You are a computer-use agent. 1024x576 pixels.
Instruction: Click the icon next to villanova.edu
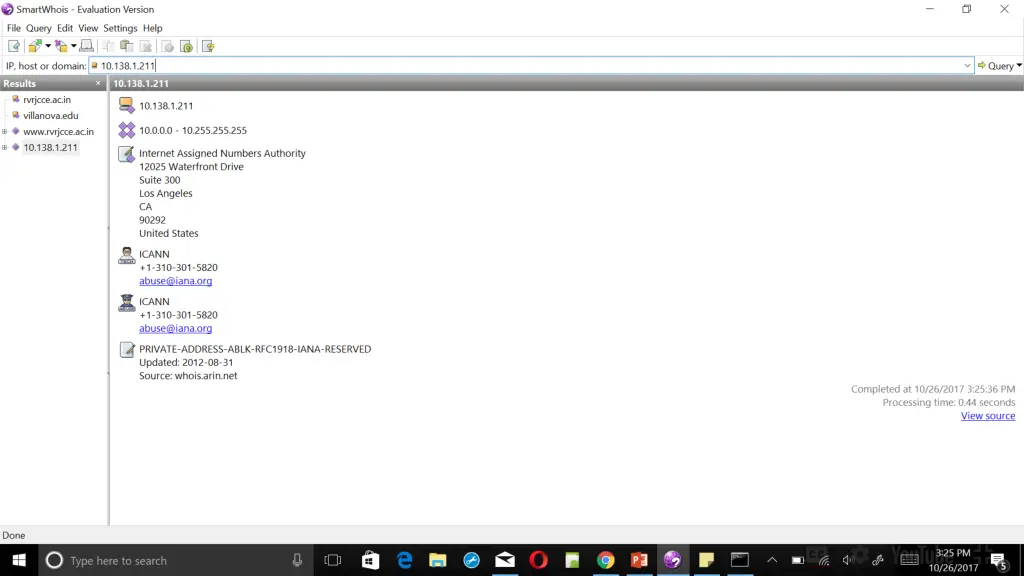point(16,115)
